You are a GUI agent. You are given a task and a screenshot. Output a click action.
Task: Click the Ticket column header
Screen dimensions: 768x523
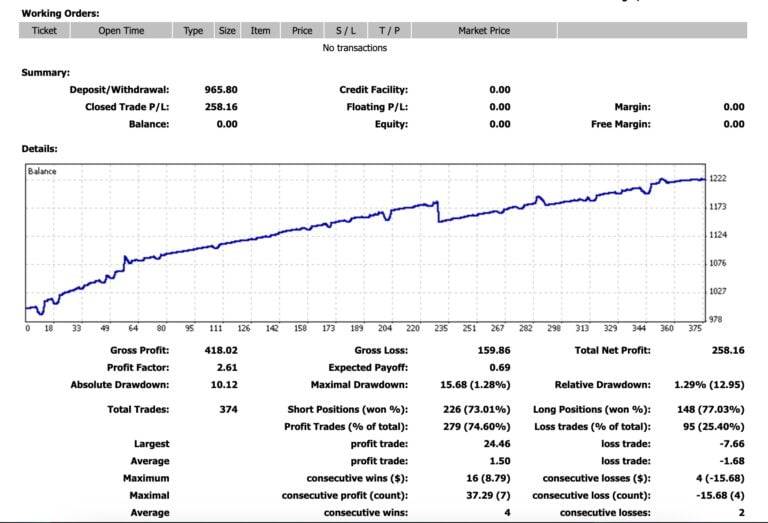(44, 31)
